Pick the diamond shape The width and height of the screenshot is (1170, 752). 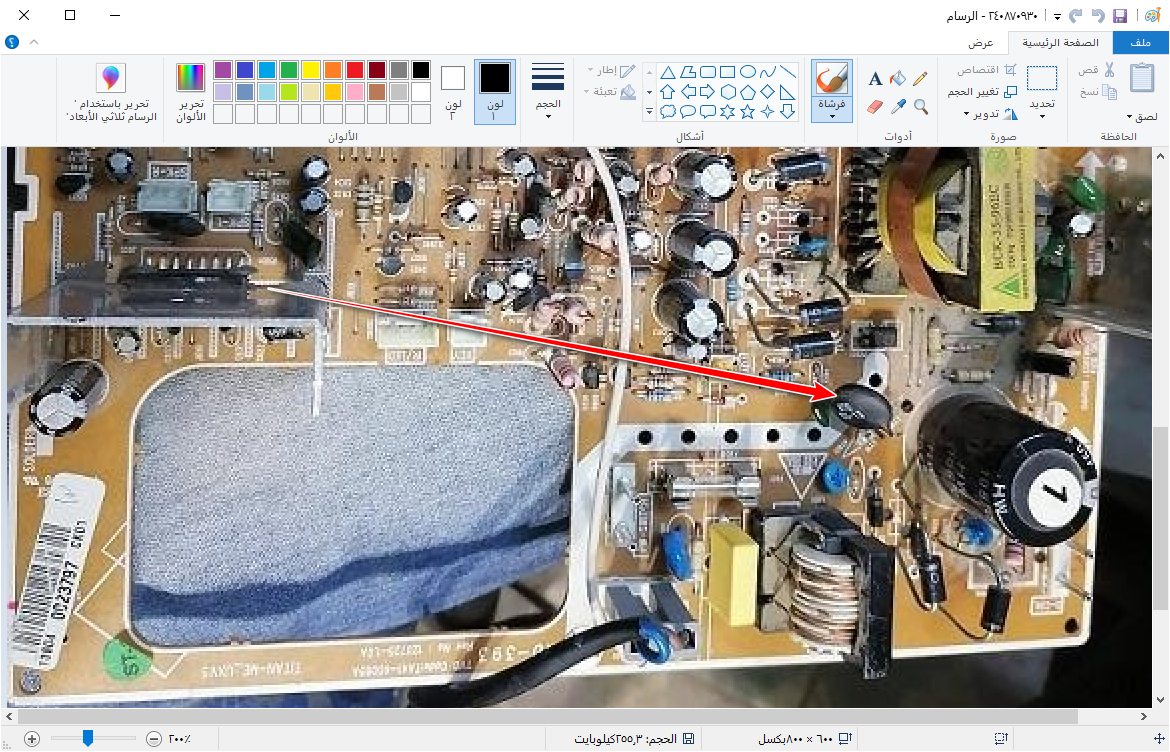click(x=767, y=92)
